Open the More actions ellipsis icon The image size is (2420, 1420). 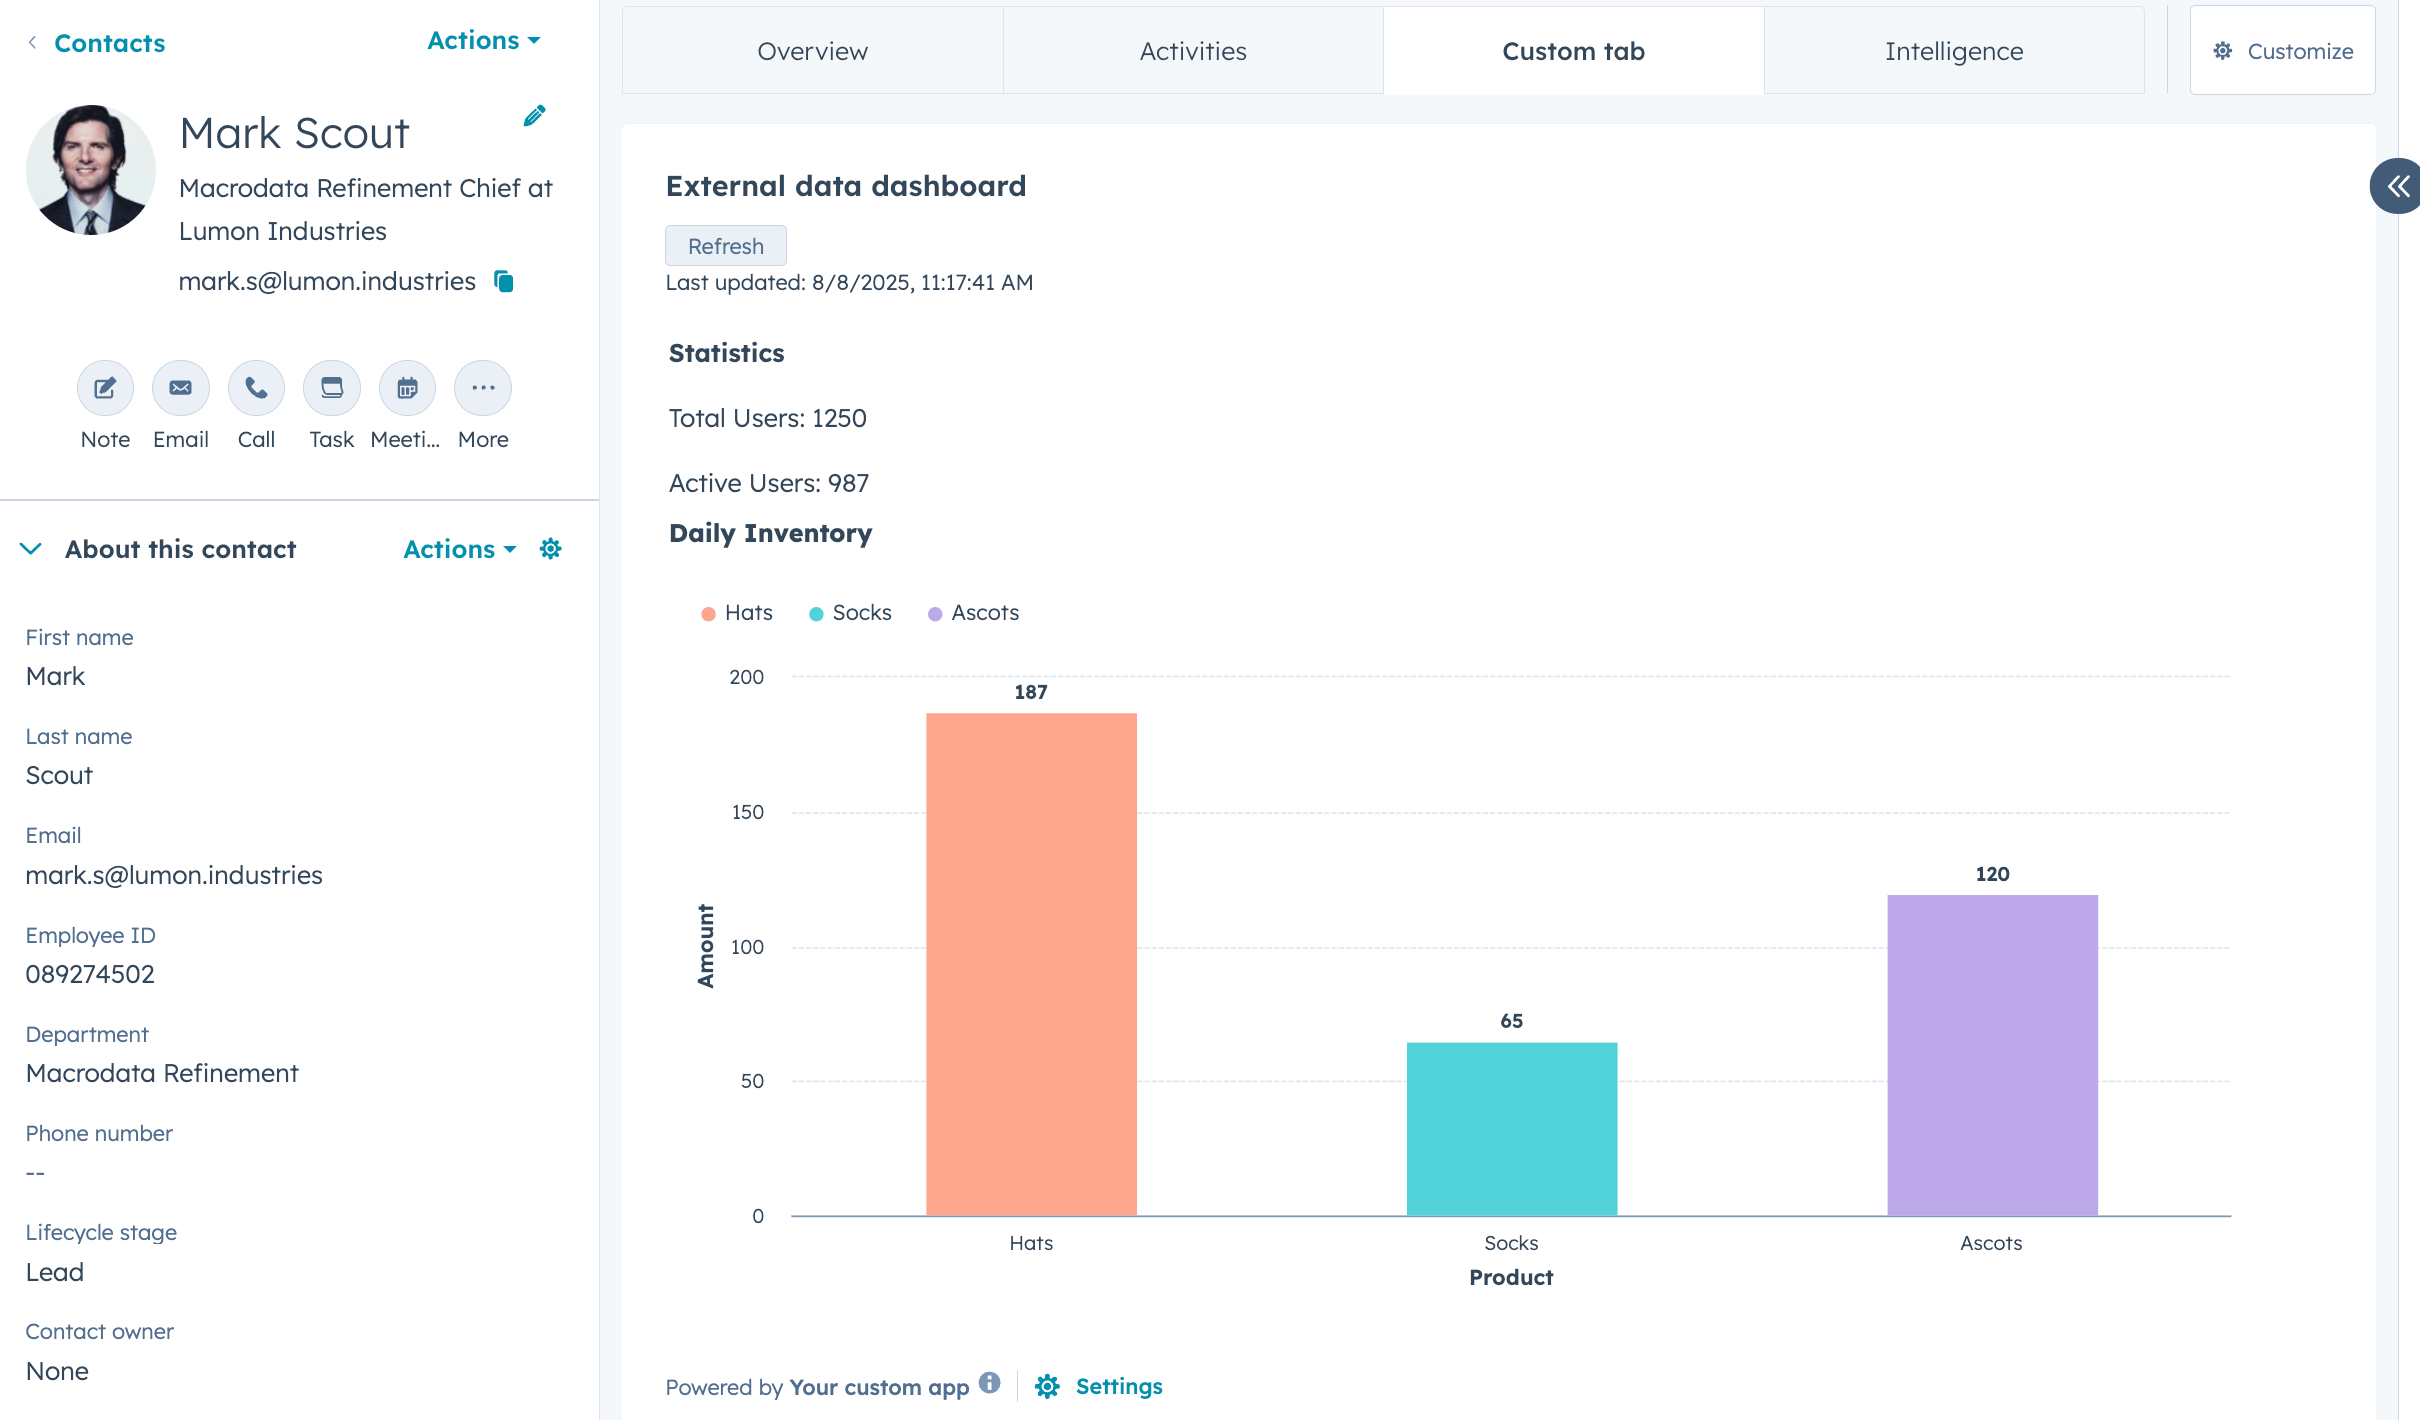(483, 388)
